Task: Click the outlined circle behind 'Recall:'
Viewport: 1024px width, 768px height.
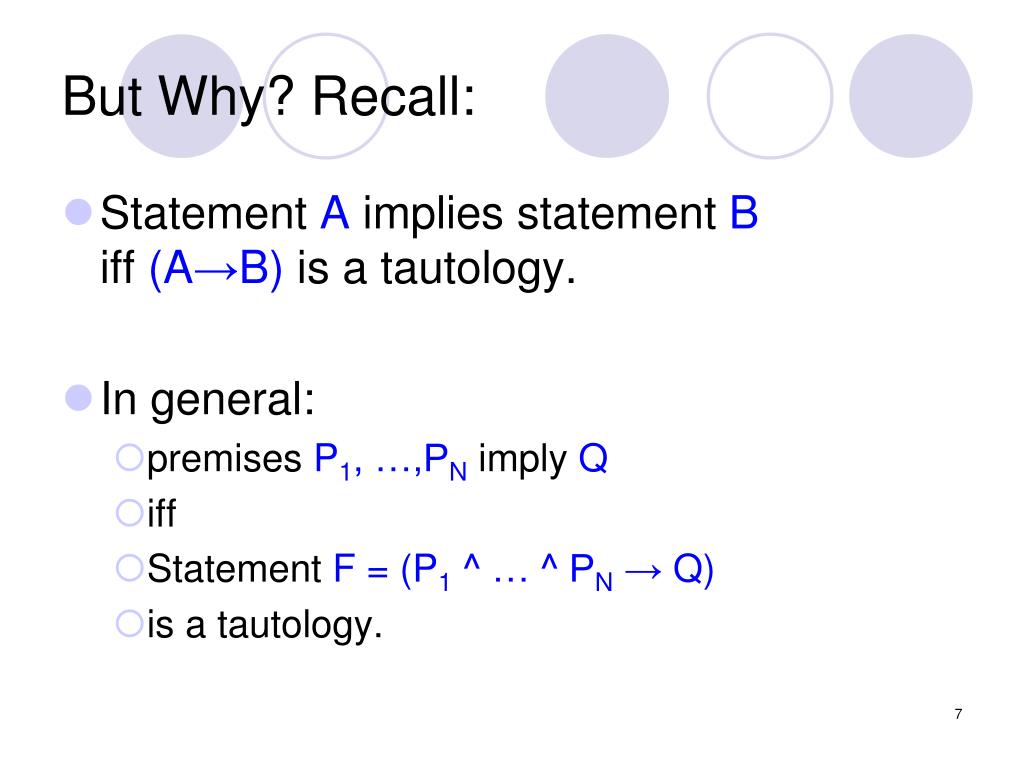Action: (326, 96)
